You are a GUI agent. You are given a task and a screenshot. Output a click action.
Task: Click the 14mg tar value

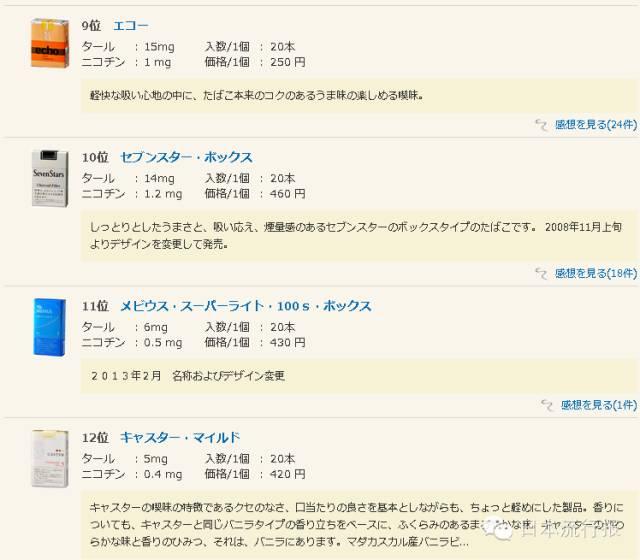click(159, 178)
